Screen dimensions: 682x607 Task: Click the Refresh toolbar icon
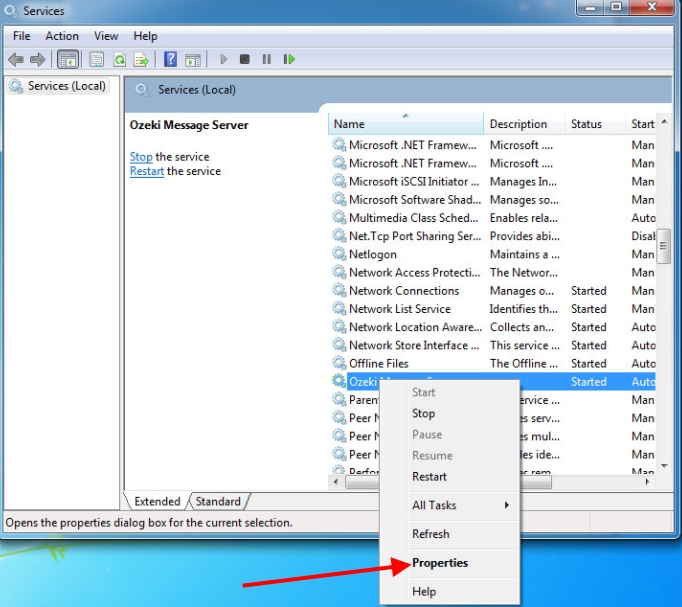pos(119,60)
